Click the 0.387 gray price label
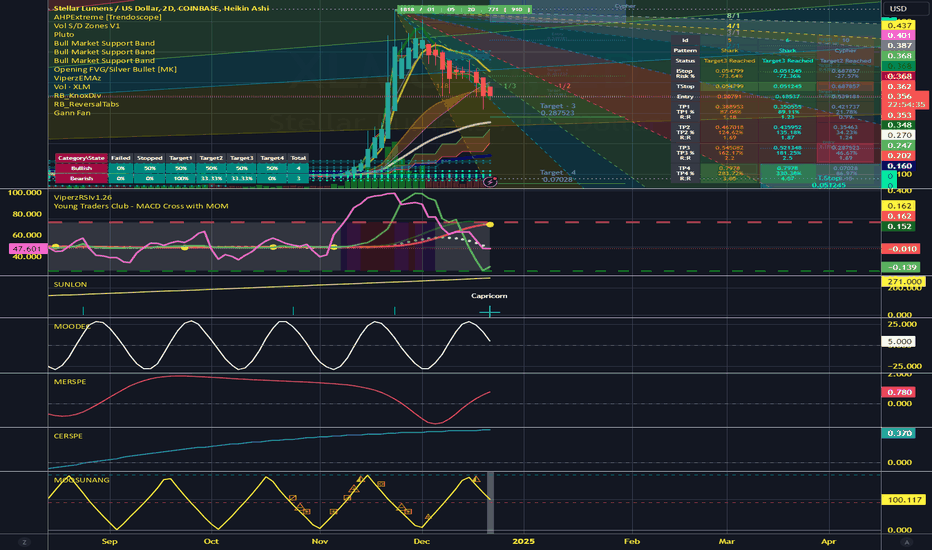Viewport: 932px width, 550px height. (899, 46)
